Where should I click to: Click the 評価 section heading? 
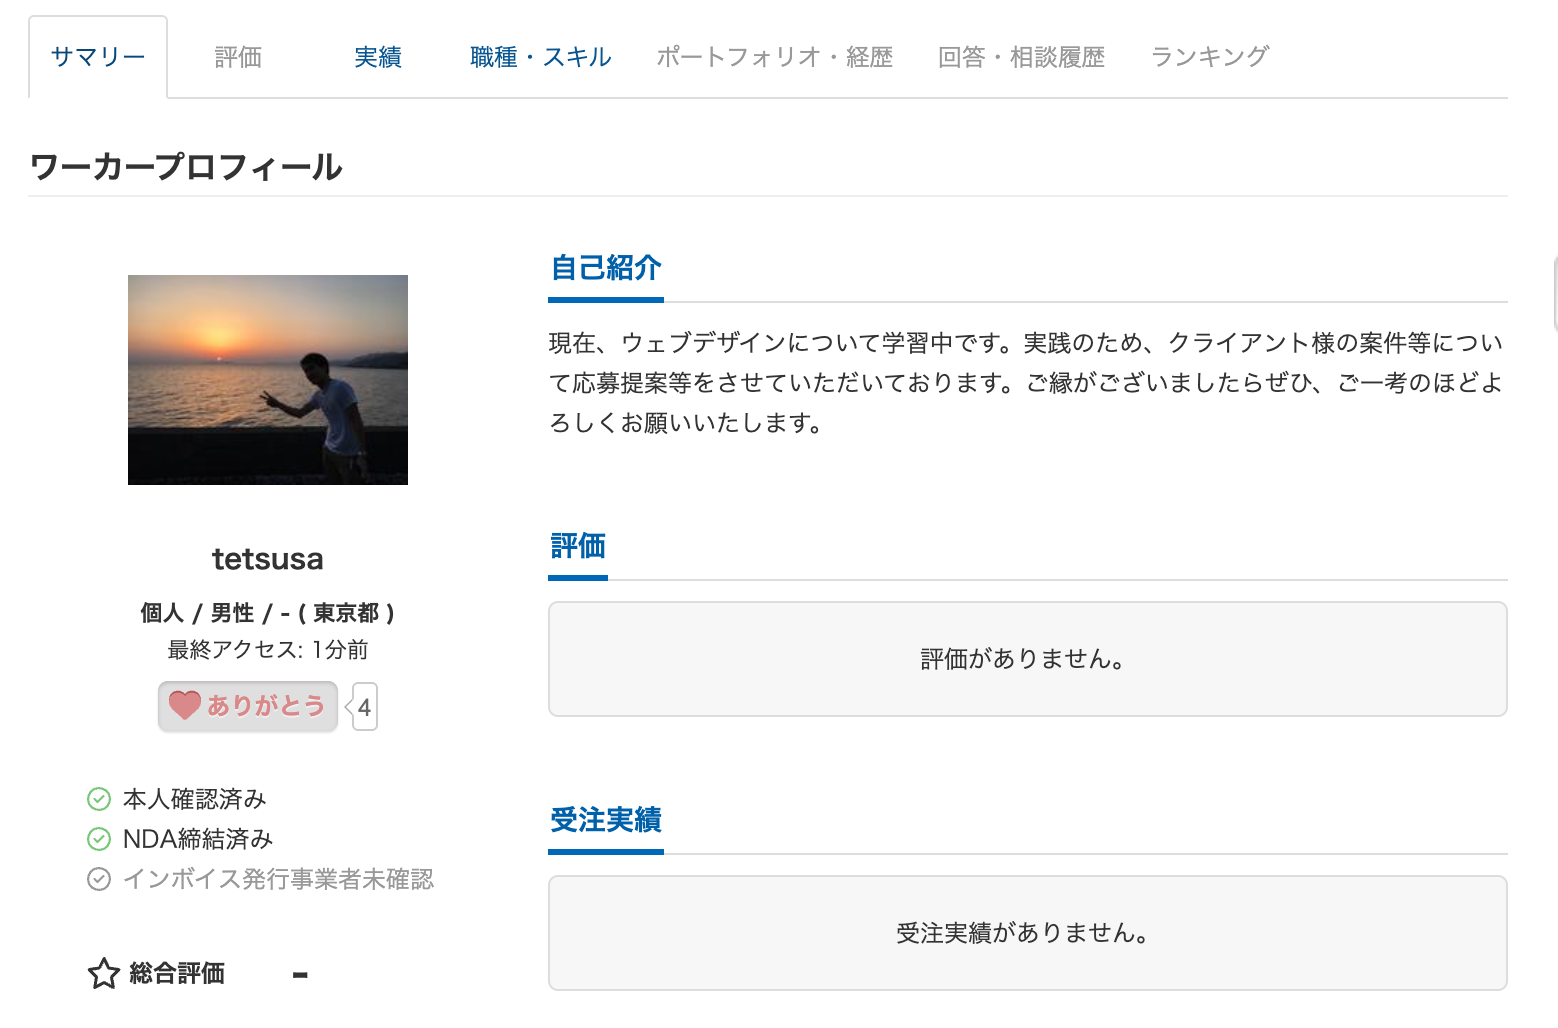(577, 546)
